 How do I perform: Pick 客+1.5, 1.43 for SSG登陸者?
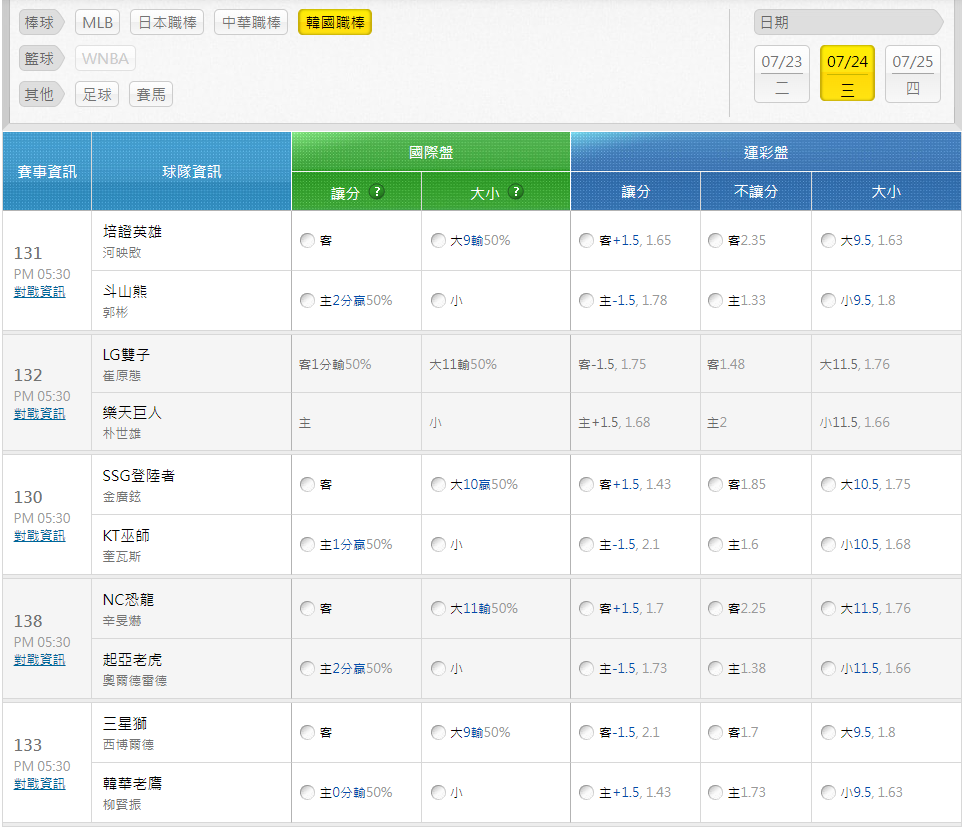click(587, 485)
